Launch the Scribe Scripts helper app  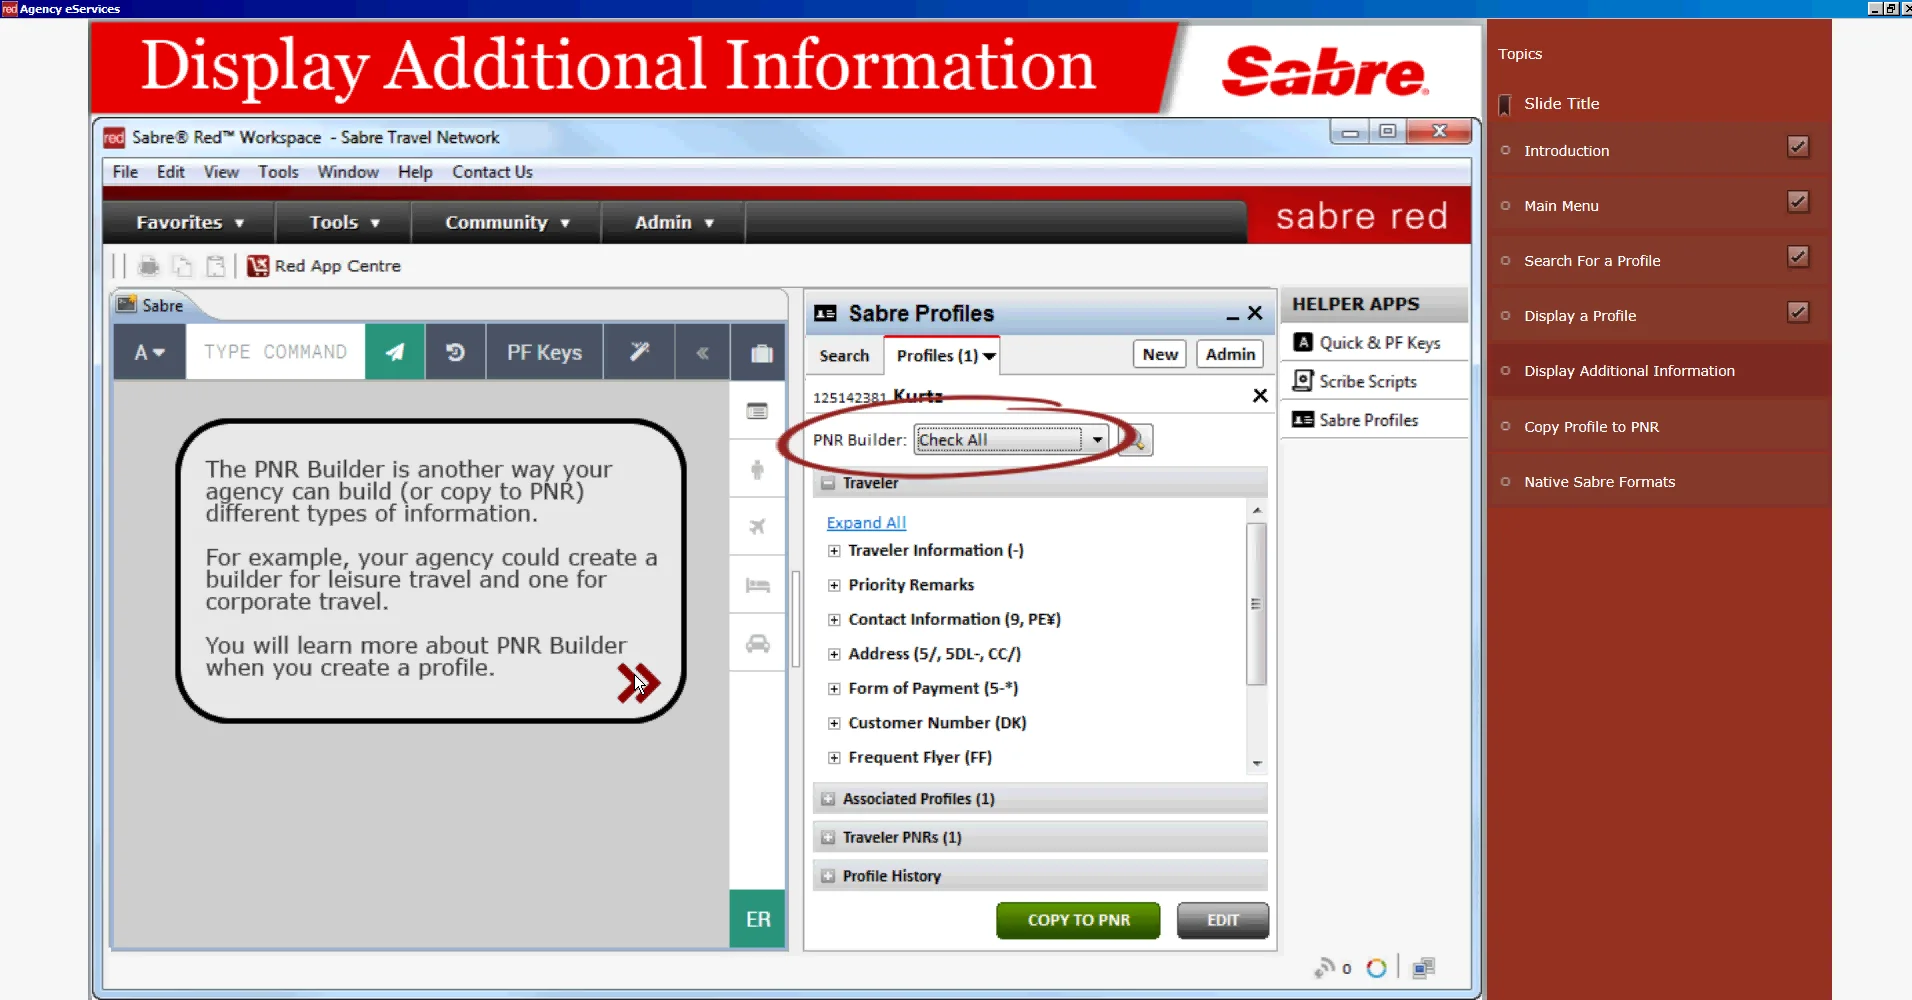pos(1367,381)
